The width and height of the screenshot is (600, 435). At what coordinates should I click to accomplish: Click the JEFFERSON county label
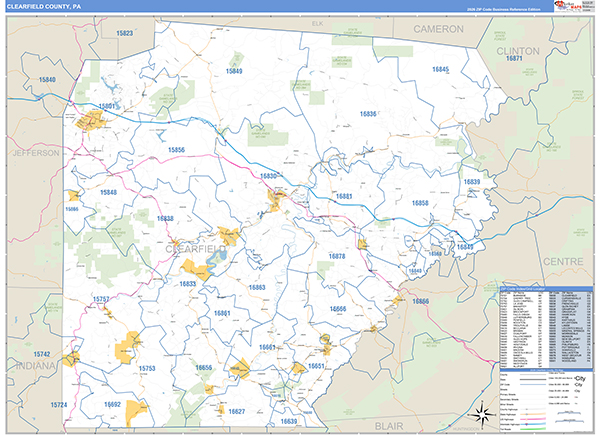click(x=37, y=153)
